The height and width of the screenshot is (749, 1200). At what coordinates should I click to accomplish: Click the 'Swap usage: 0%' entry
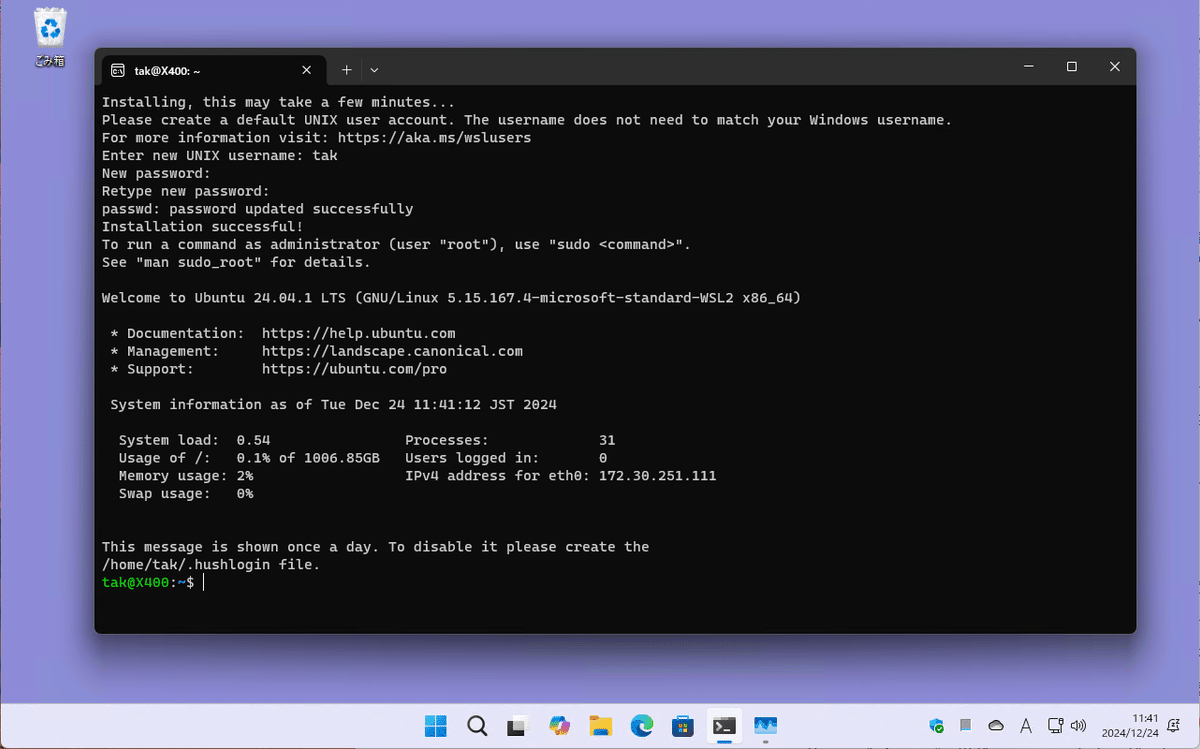(x=185, y=494)
